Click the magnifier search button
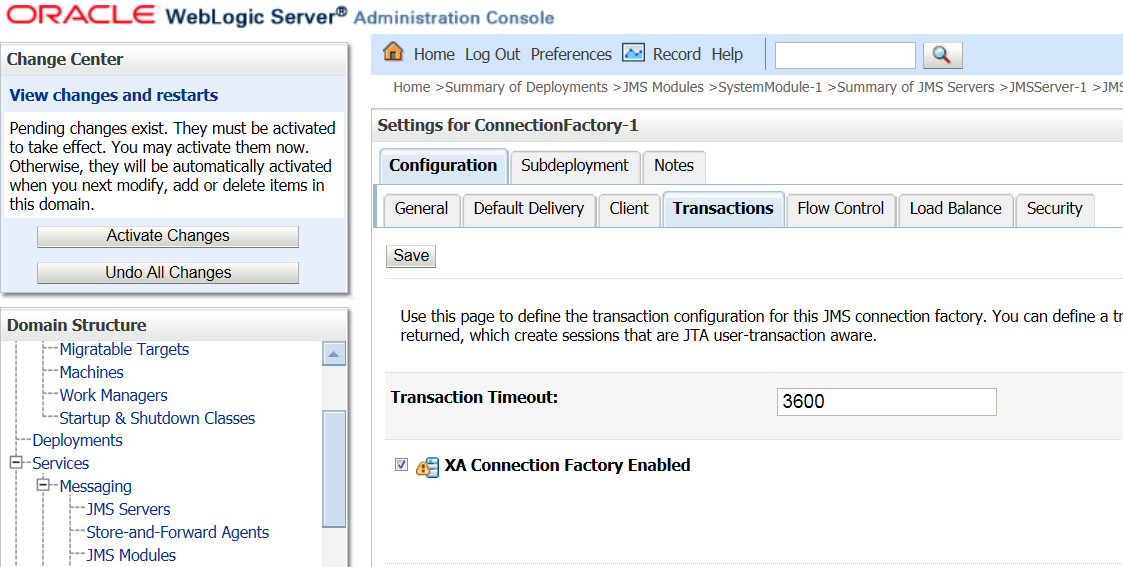The width and height of the screenshot is (1123, 567). point(942,55)
